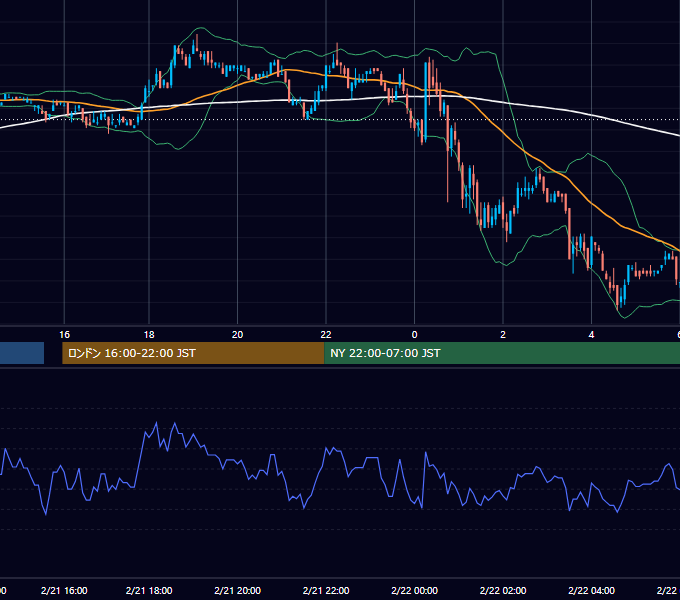Click the 2/22 04:00 time label
This screenshot has width=680, height=600.
[591, 590]
